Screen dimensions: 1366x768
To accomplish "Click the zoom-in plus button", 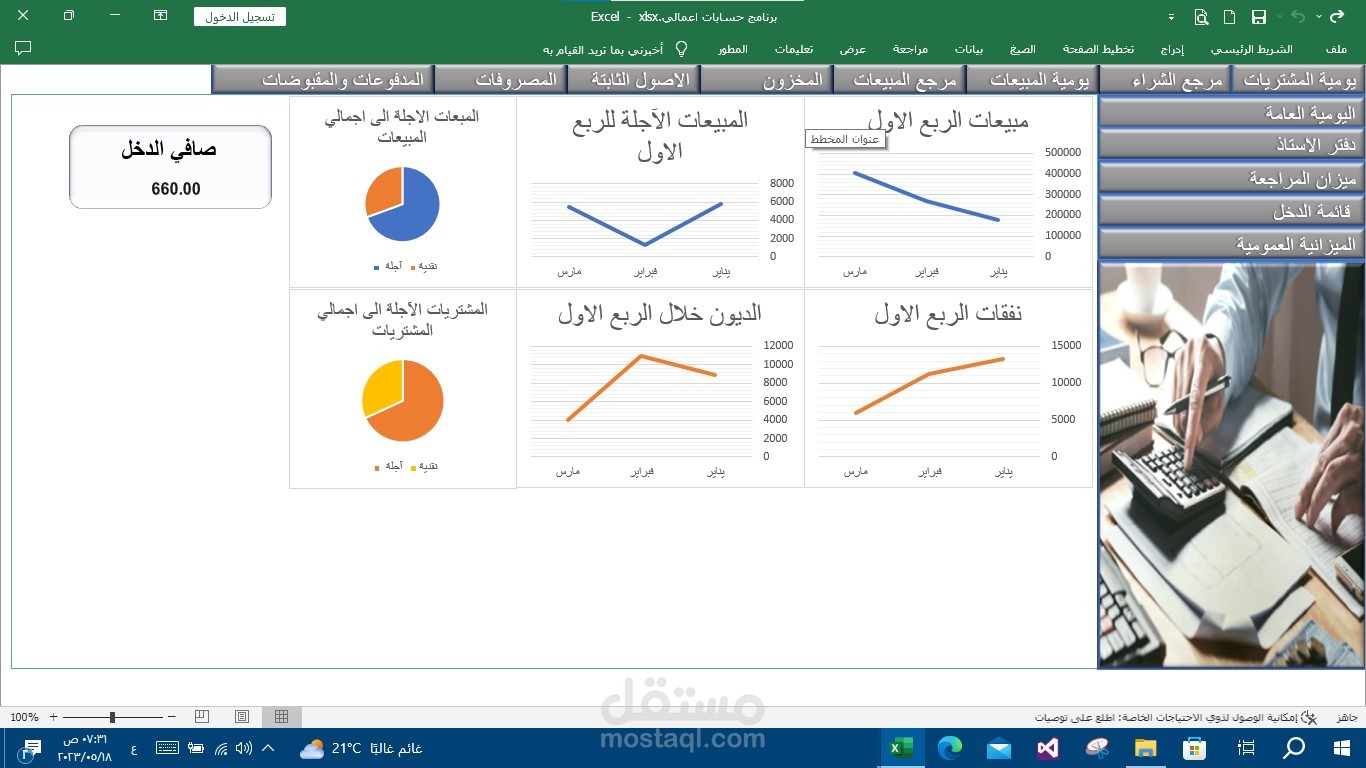I will tap(54, 717).
